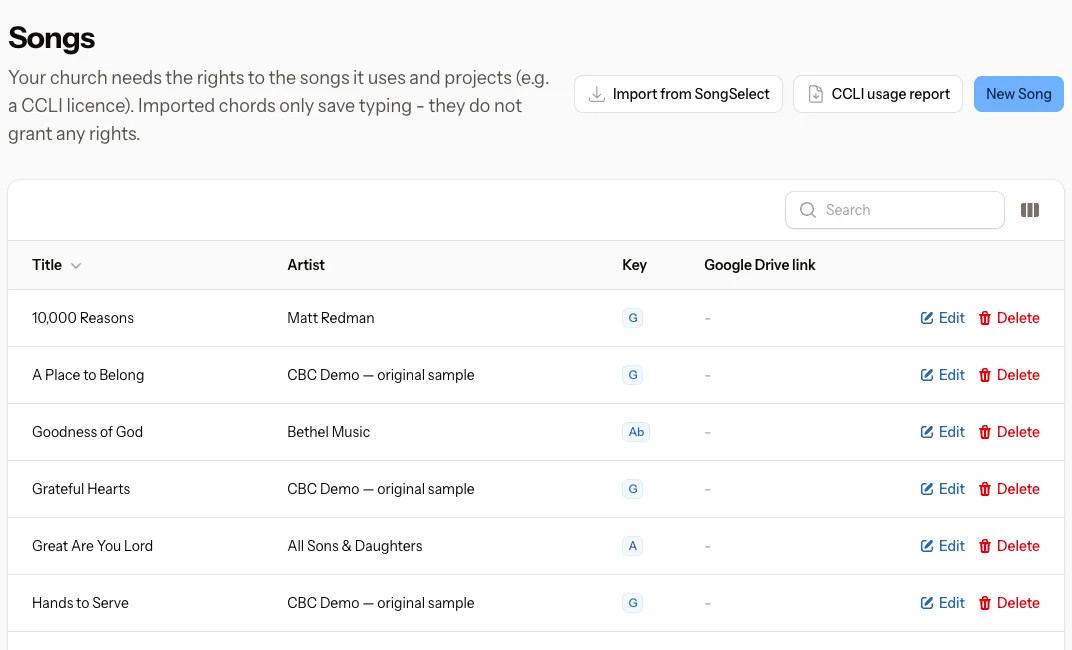Click the download icon on Import from SongSelect
1072x650 pixels.
(x=597, y=94)
